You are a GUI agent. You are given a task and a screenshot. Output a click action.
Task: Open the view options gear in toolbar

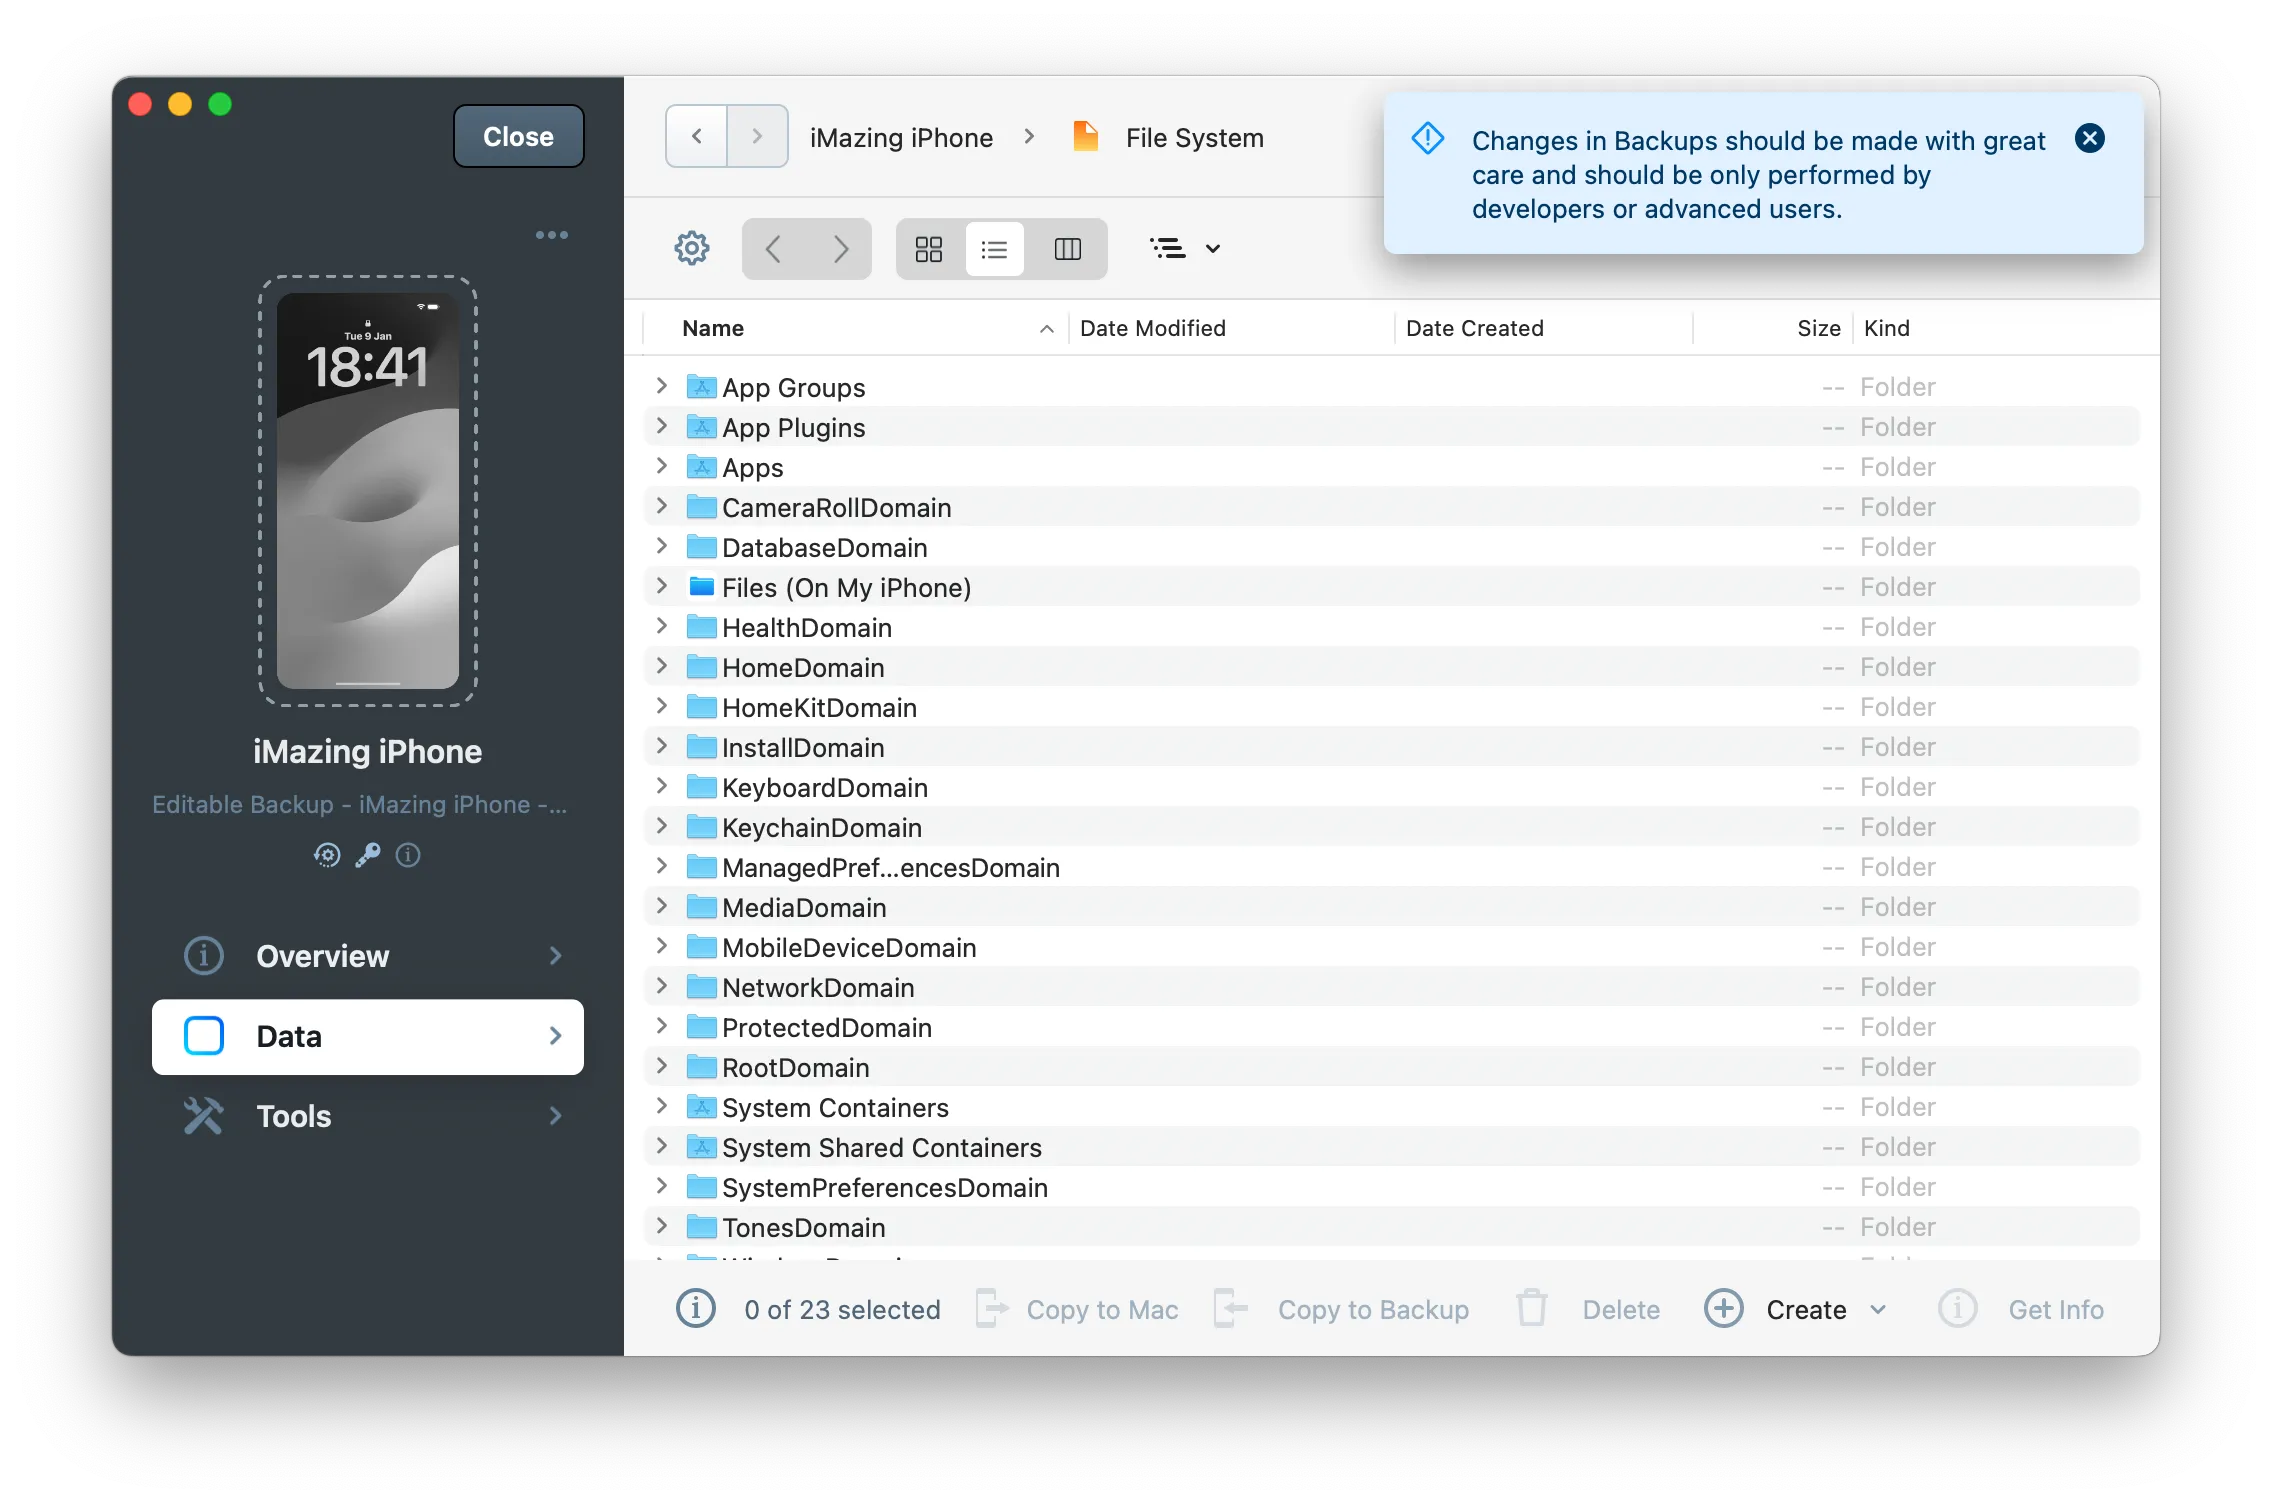(691, 248)
